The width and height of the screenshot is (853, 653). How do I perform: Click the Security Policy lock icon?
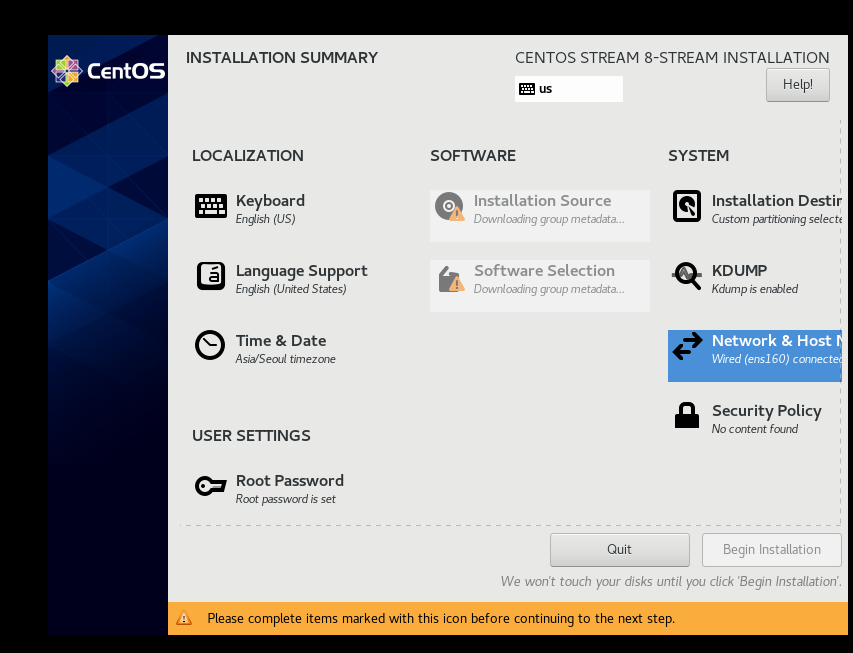coord(687,415)
